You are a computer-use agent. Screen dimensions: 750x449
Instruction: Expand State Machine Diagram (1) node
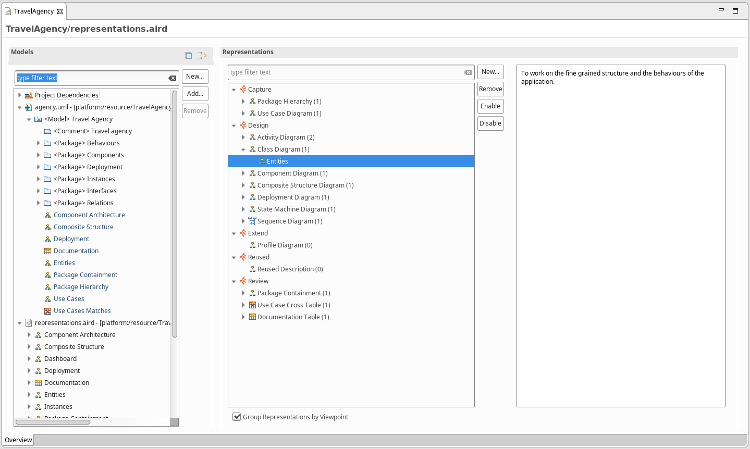point(243,209)
